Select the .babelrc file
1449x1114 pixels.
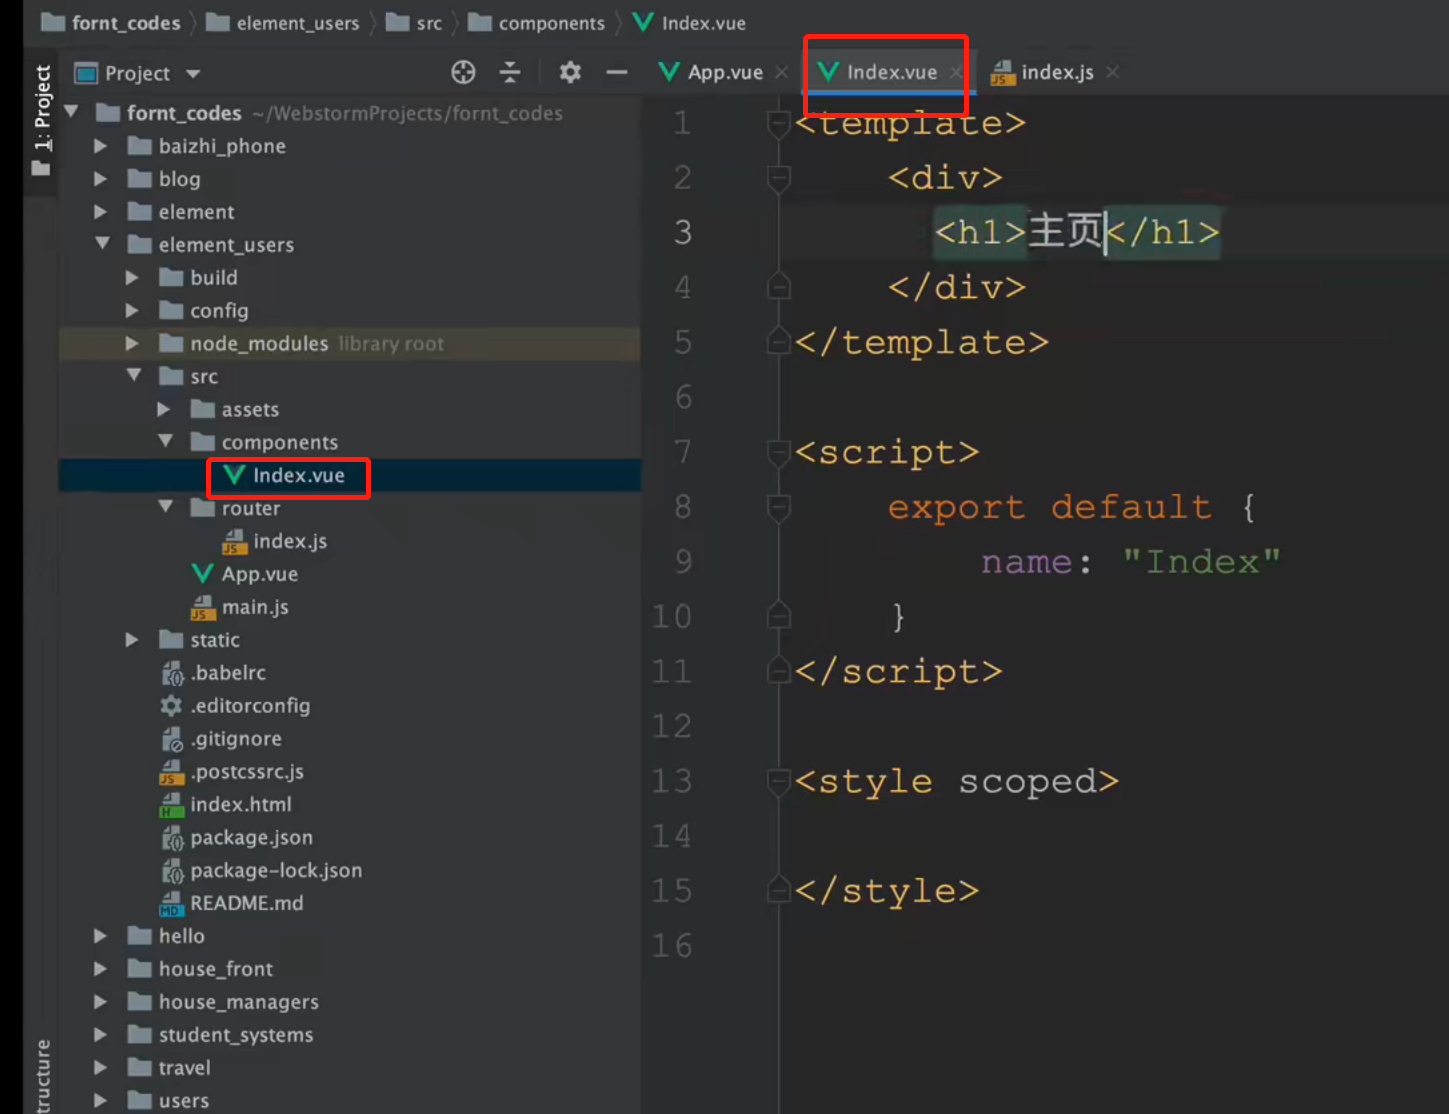(x=213, y=673)
